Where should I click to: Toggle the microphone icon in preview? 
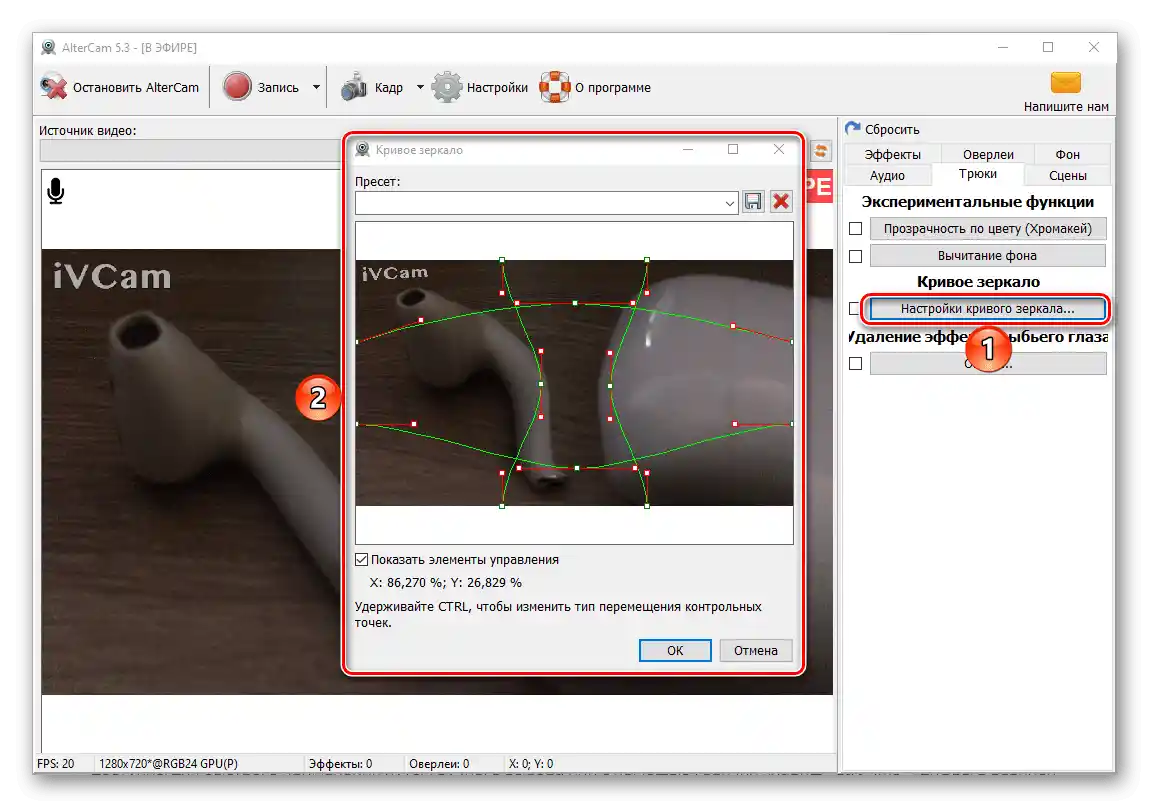(56, 191)
